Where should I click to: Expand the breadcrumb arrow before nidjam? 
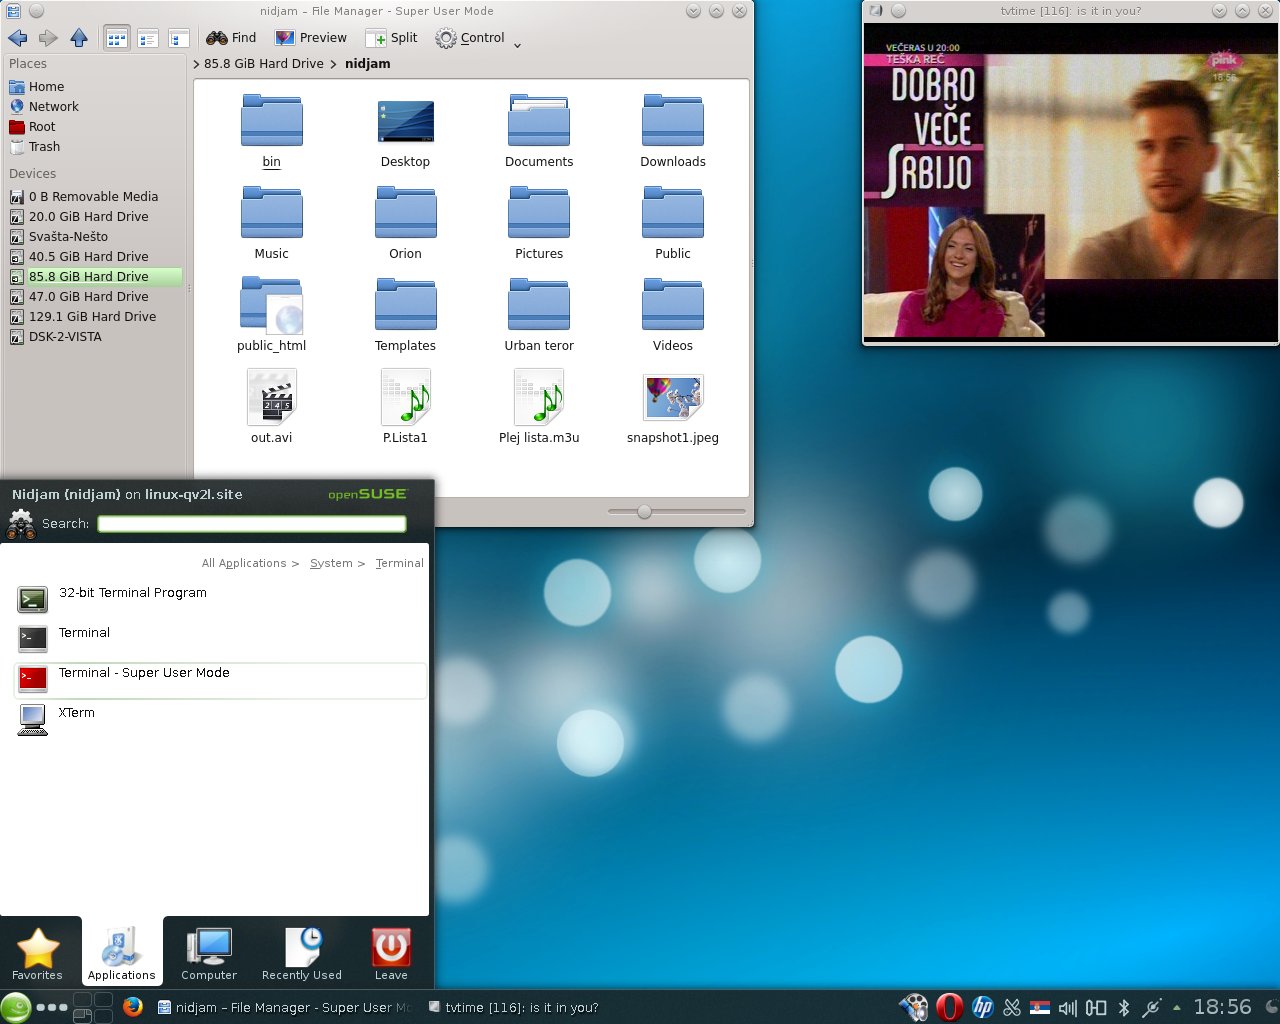click(x=334, y=64)
